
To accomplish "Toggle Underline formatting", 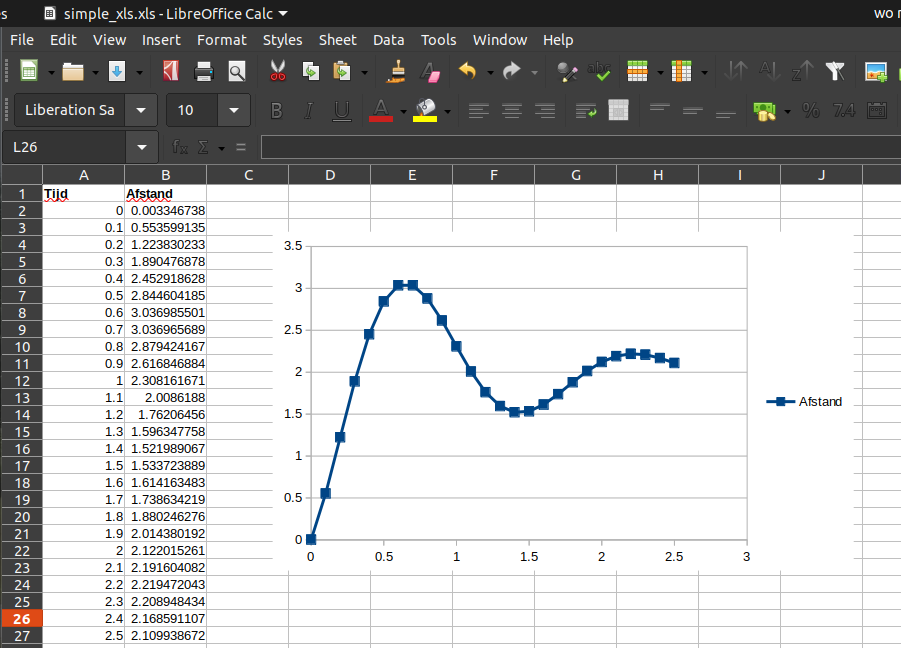I will click(341, 110).
